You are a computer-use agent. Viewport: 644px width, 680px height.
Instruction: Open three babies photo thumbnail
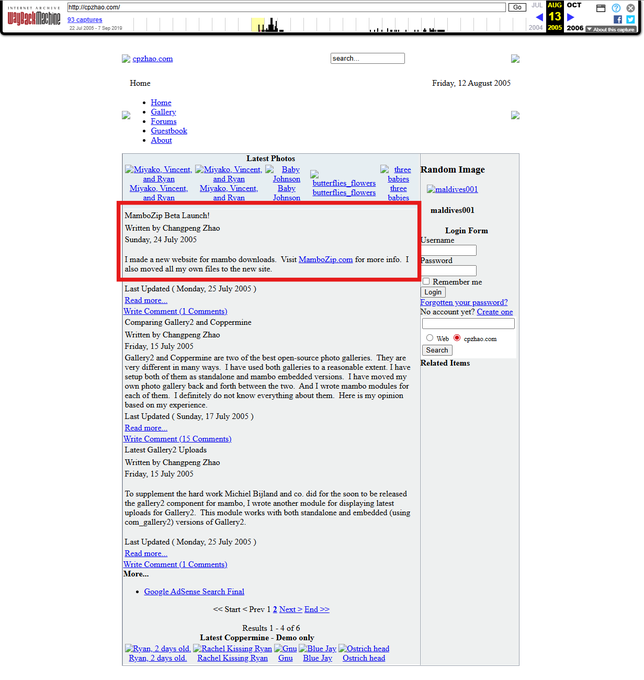(398, 174)
